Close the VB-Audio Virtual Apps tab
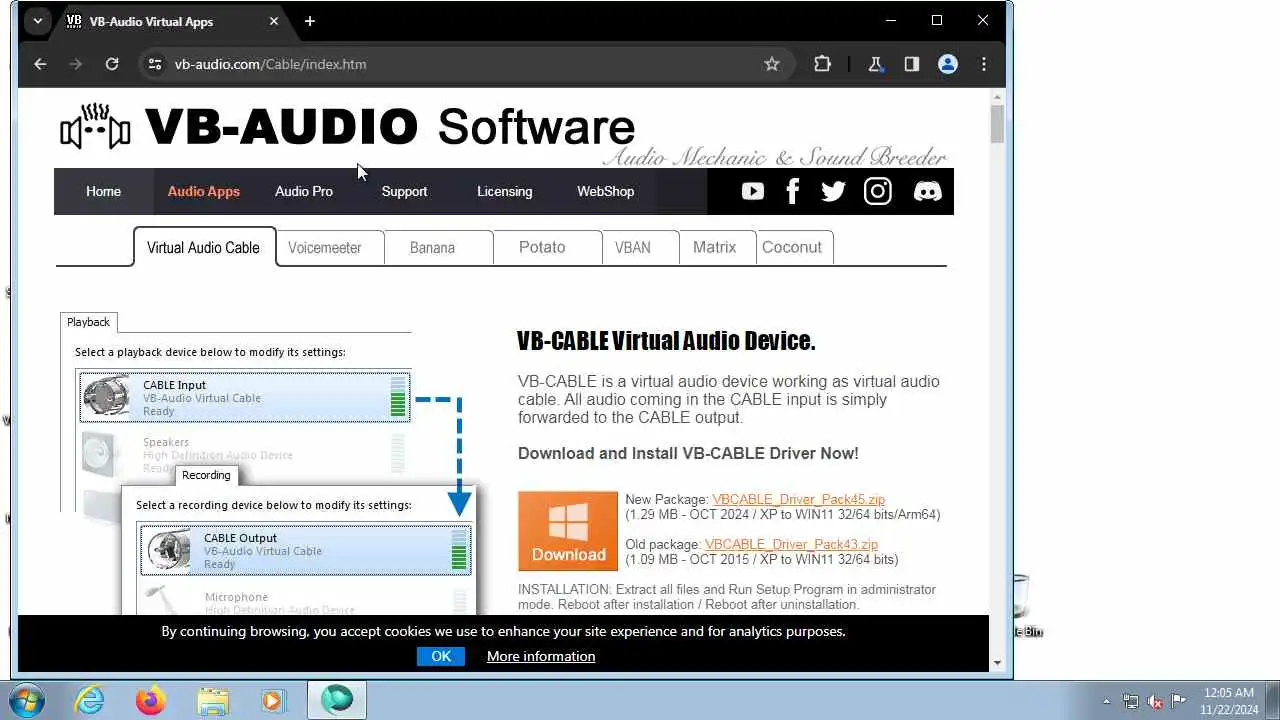Screen dimensions: 1280x720 tap(274, 21)
